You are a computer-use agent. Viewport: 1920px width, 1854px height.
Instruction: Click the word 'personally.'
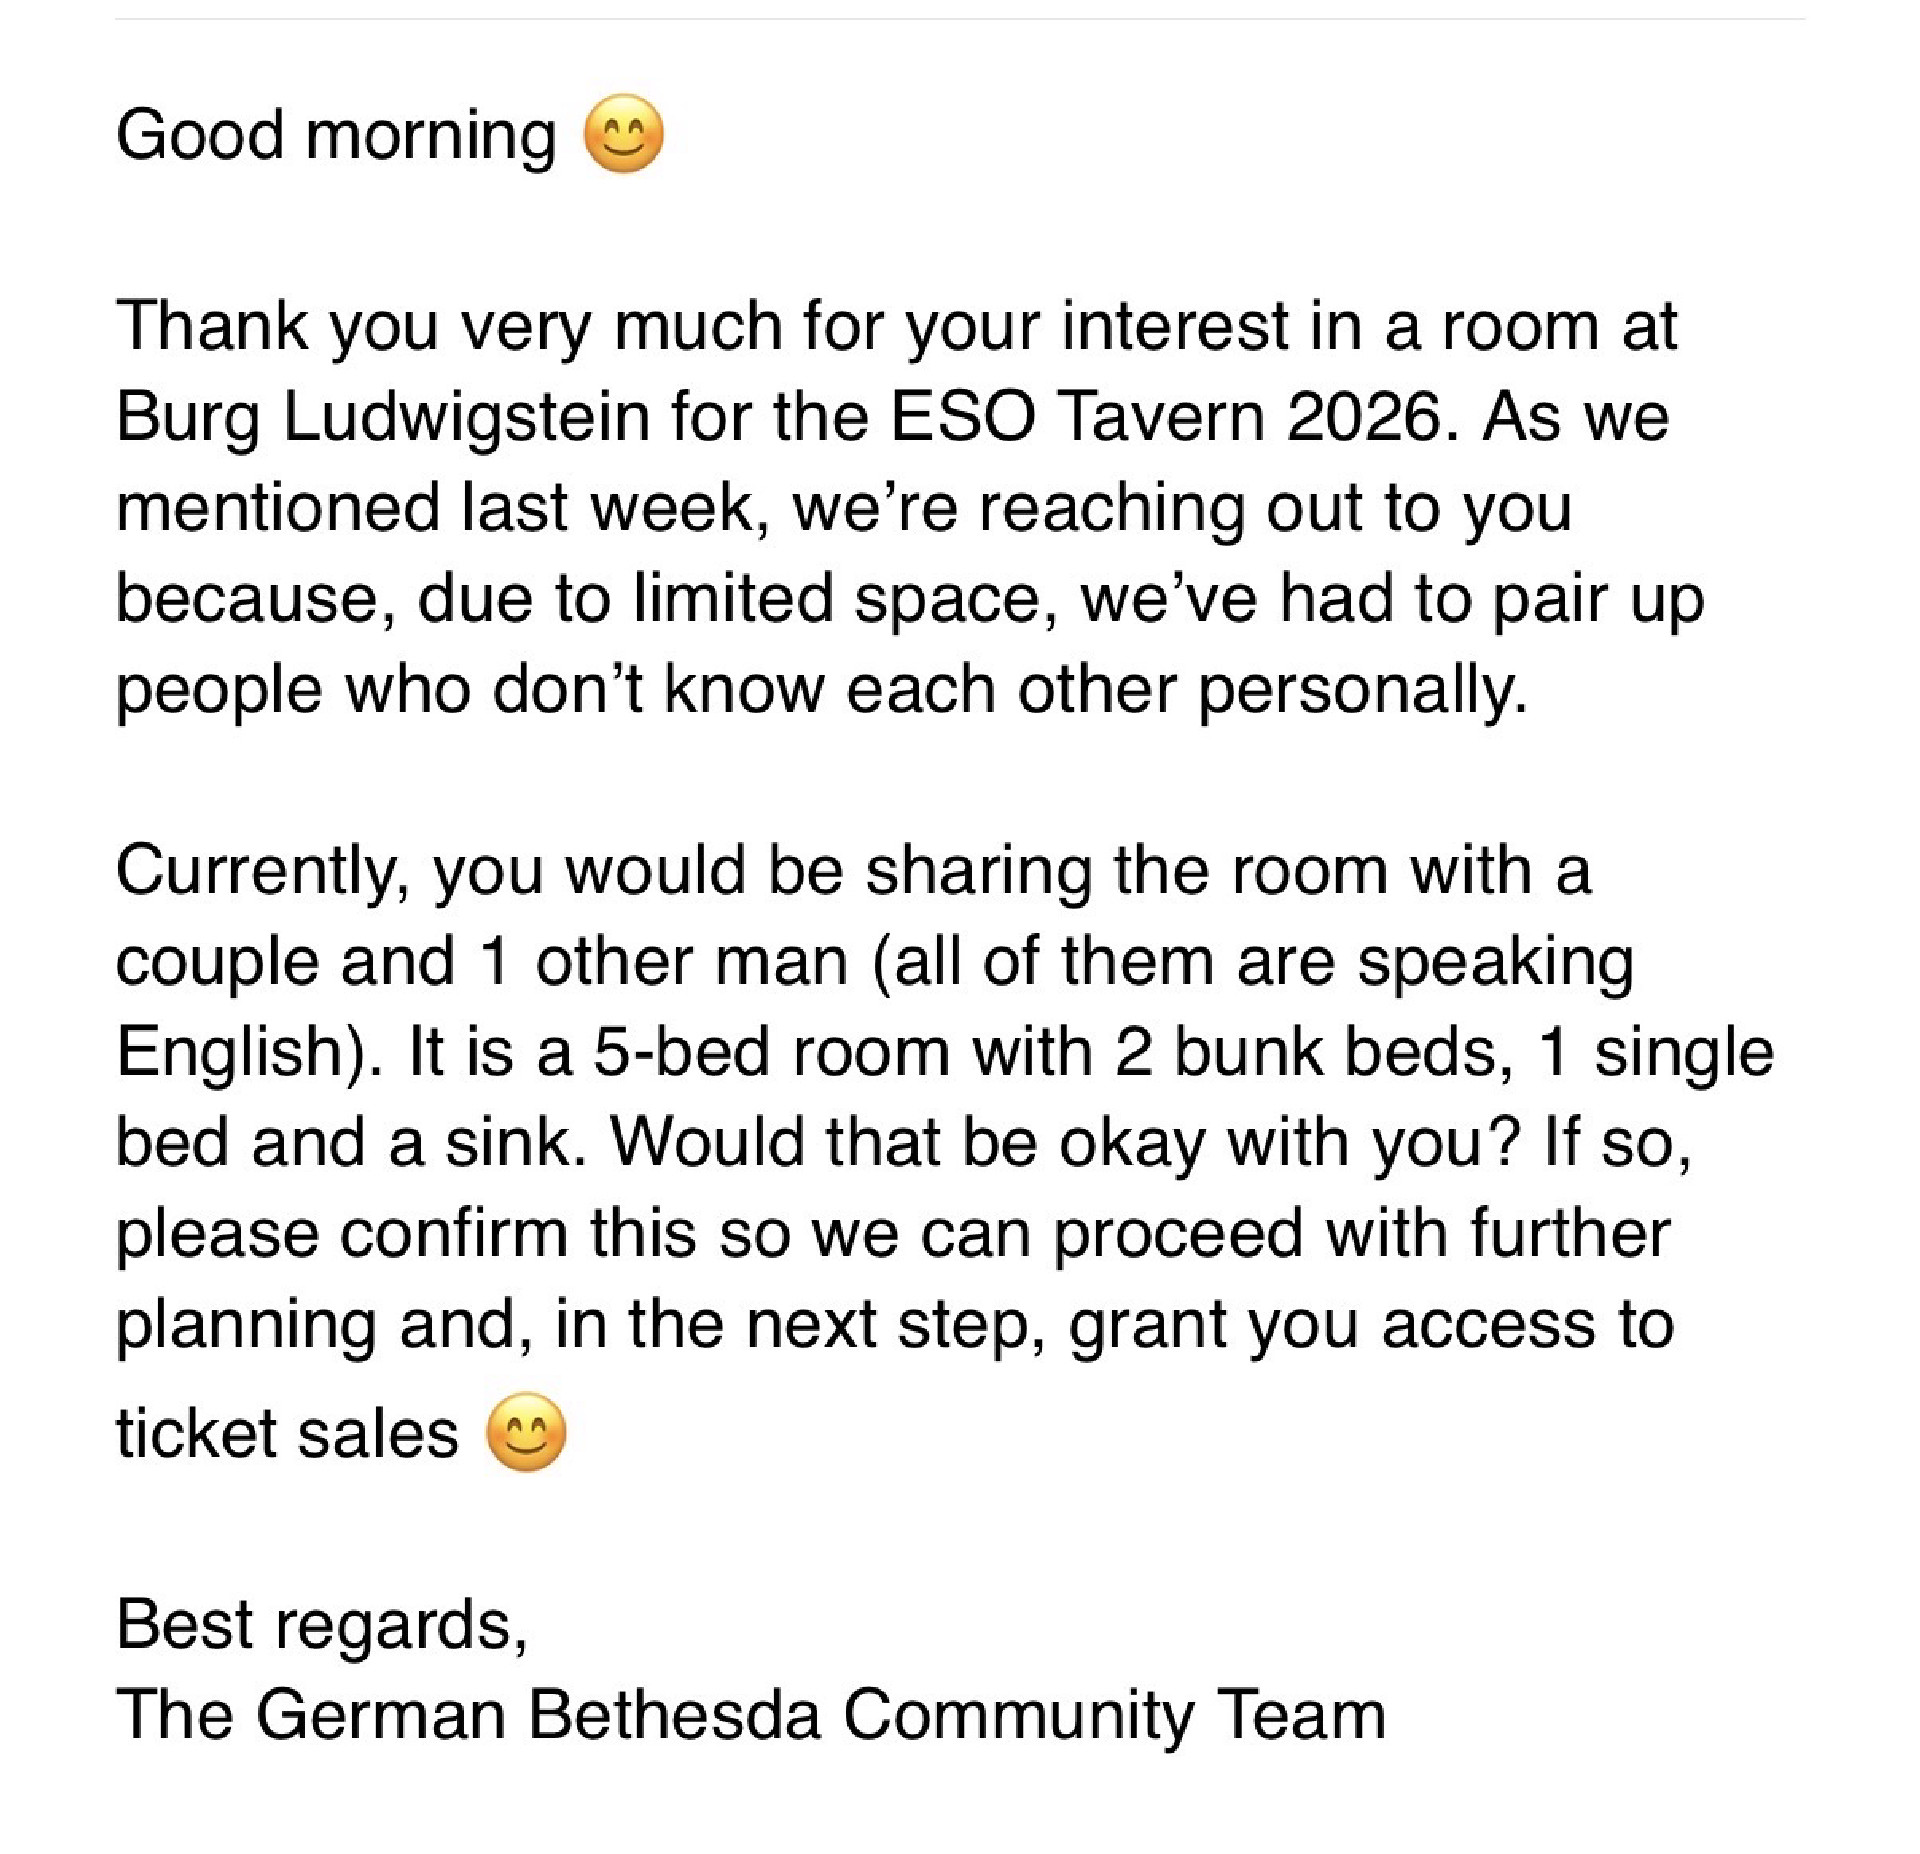[x=1363, y=690]
